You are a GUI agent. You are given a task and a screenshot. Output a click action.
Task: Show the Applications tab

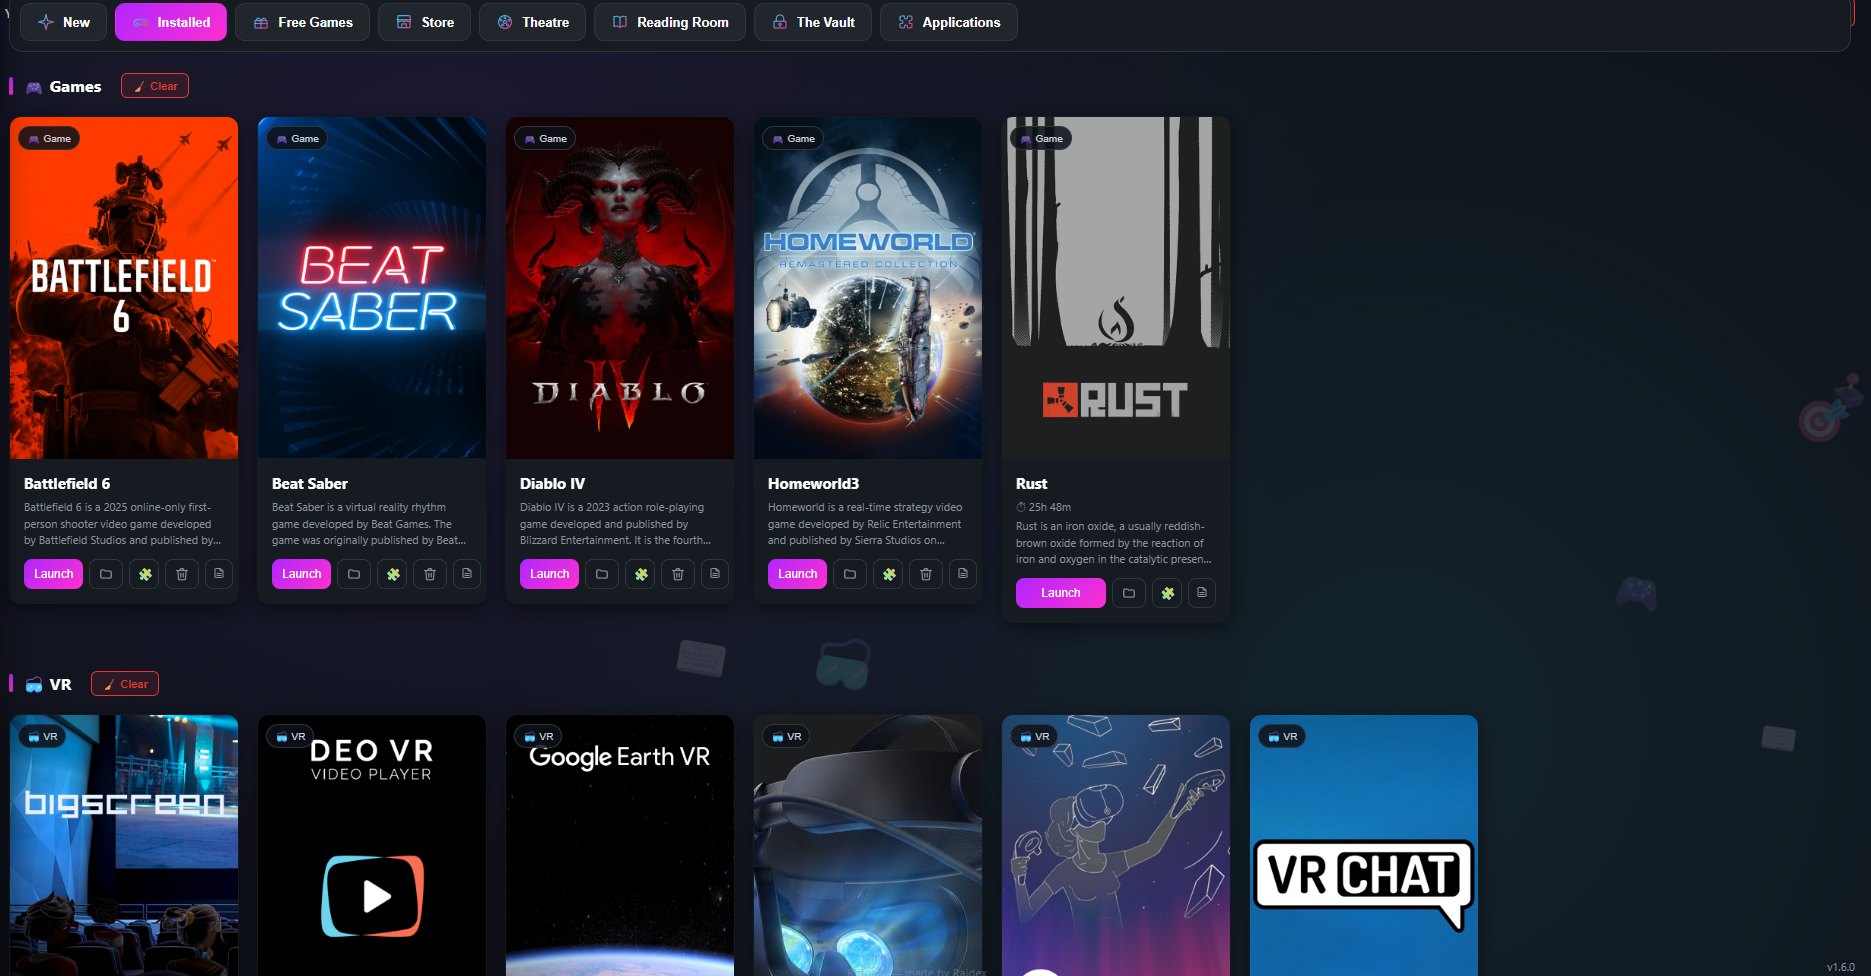[x=949, y=22]
